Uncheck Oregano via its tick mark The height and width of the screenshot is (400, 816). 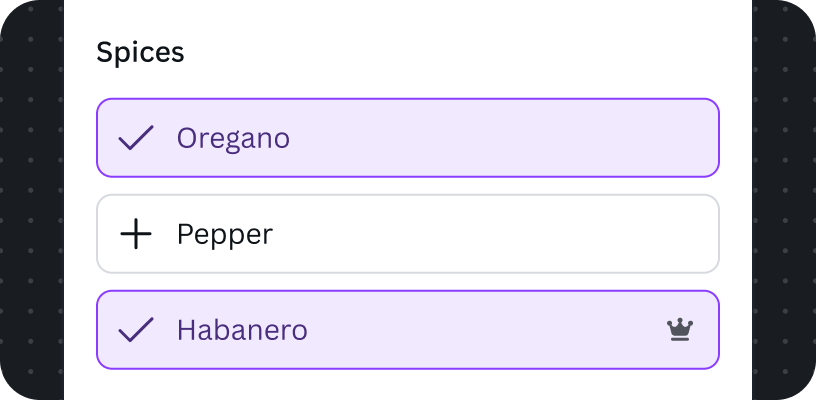(x=136, y=138)
